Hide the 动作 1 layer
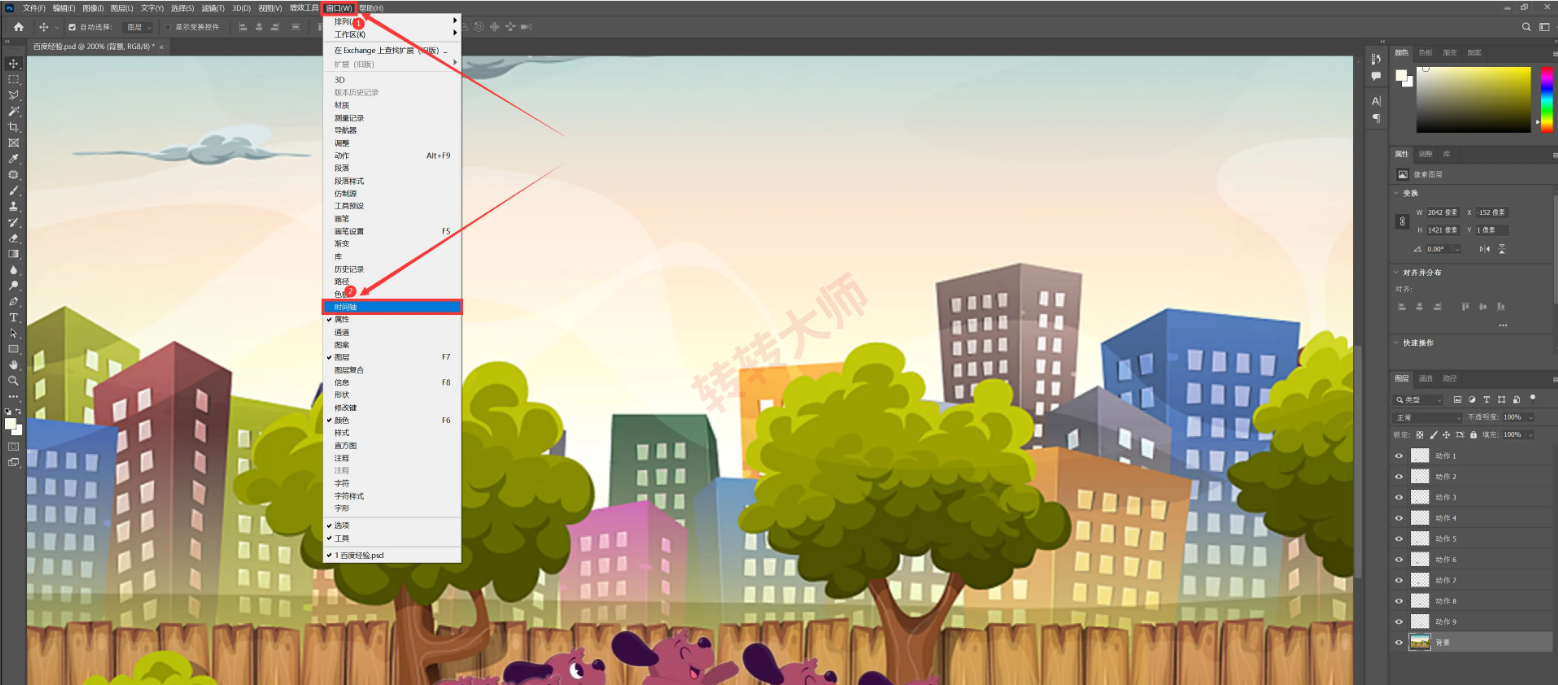Image resolution: width=1558 pixels, height=685 pixels. (x=1399, y=455)
